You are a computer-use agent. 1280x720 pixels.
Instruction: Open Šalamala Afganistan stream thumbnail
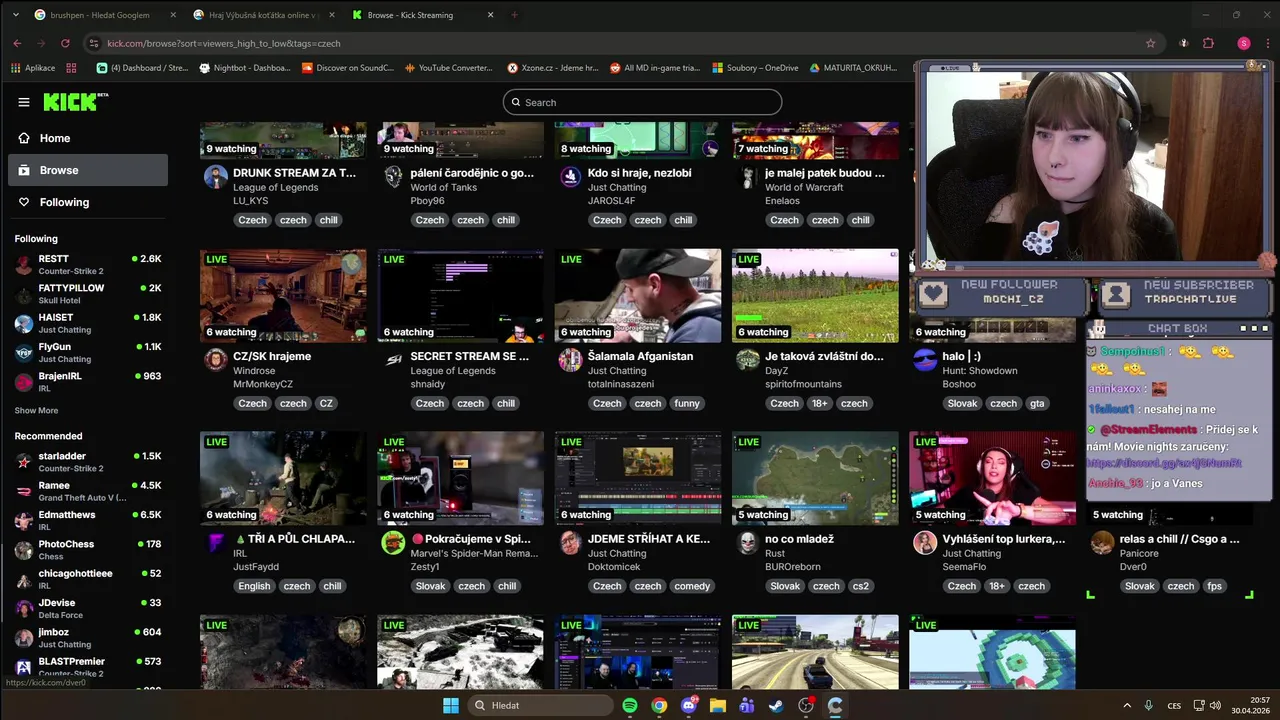pos(638,296)
